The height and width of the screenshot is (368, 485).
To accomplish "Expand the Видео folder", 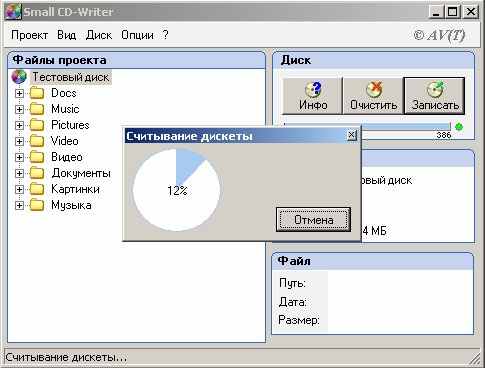I will [x=19, y=157].
